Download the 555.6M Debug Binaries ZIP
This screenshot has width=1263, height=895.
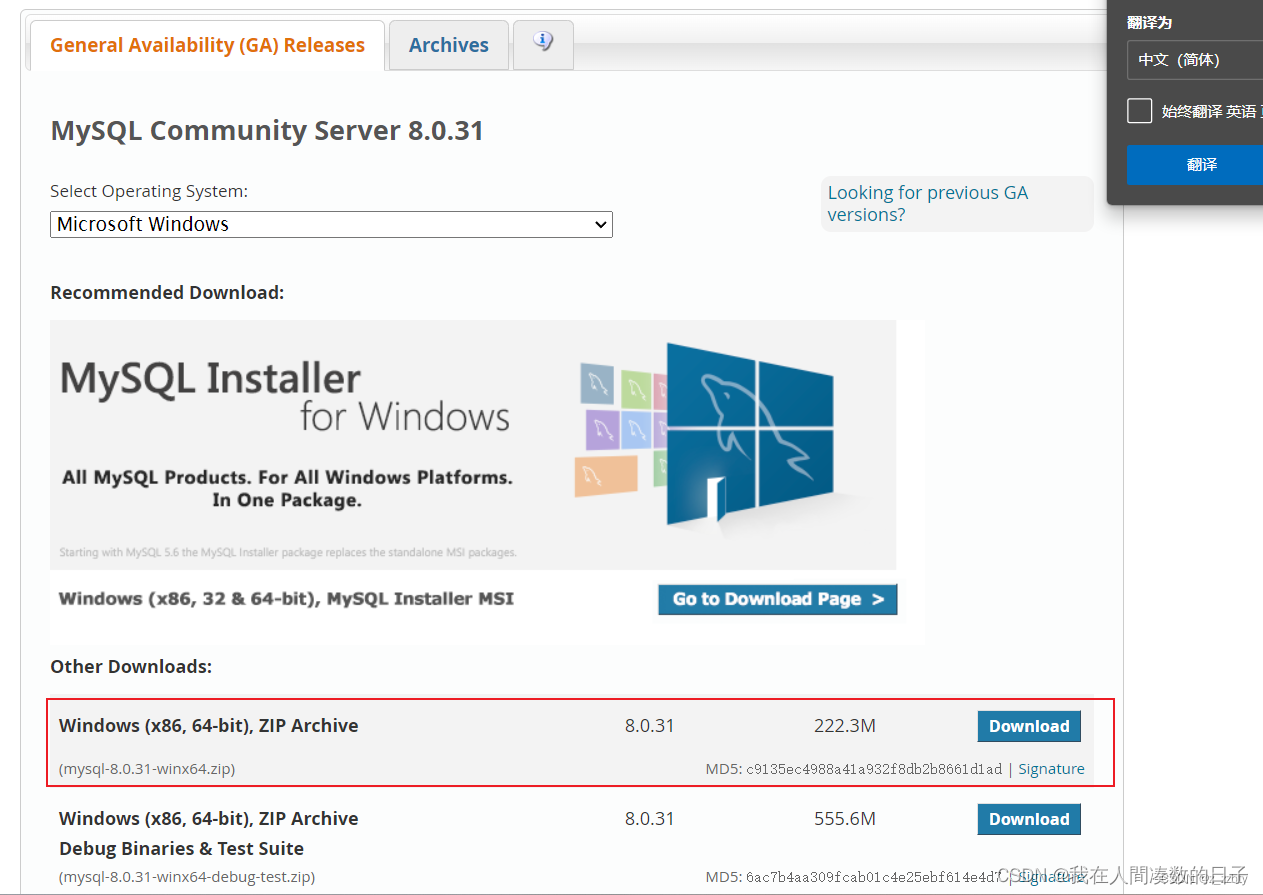point(1029,819)
